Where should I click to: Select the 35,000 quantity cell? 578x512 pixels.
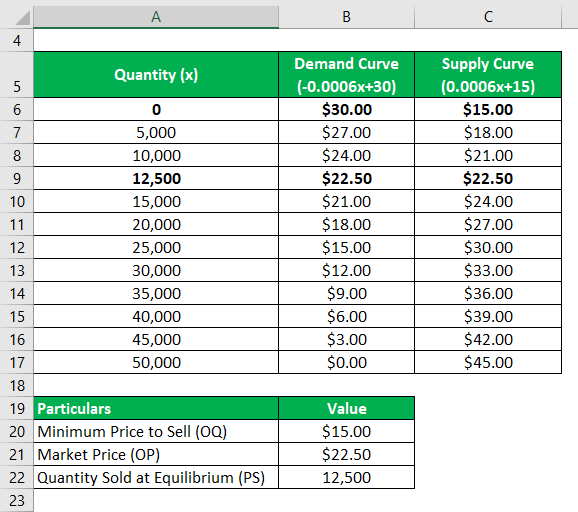coord(156,293)
